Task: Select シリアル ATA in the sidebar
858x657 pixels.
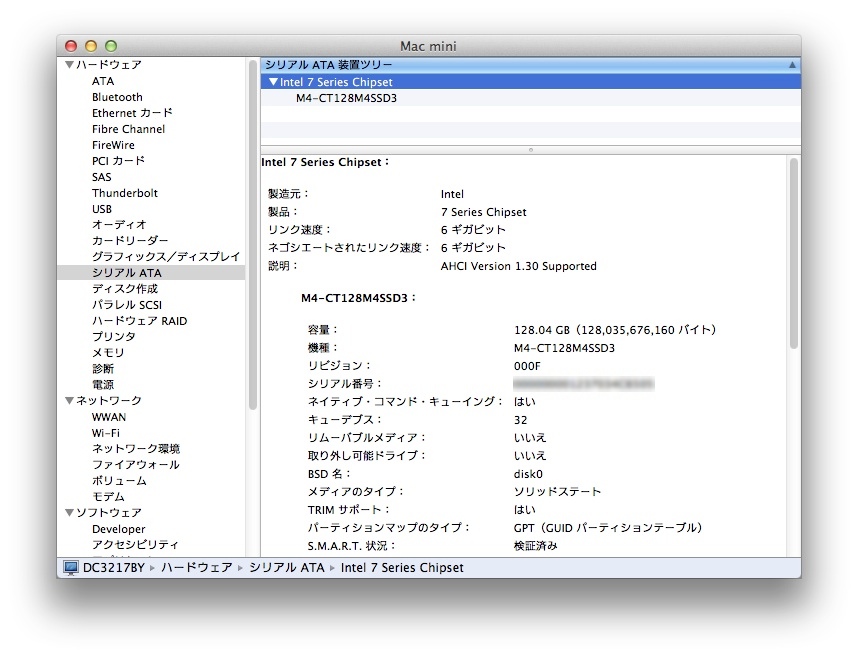Action: pos(151,272)
